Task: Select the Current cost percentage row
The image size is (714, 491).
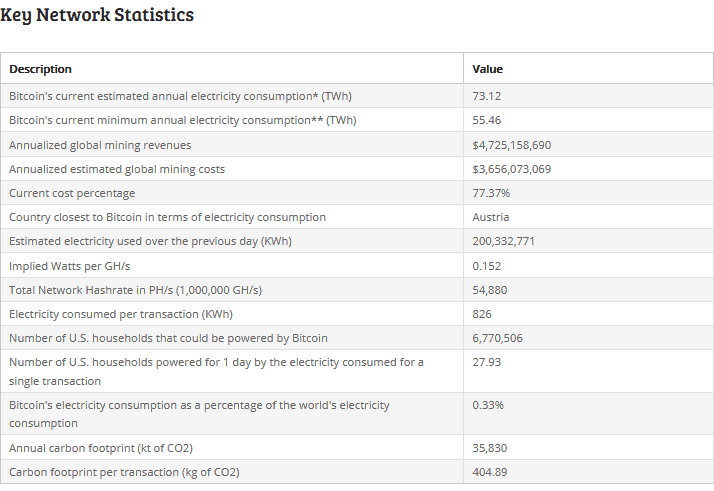Action: [357, 193]
